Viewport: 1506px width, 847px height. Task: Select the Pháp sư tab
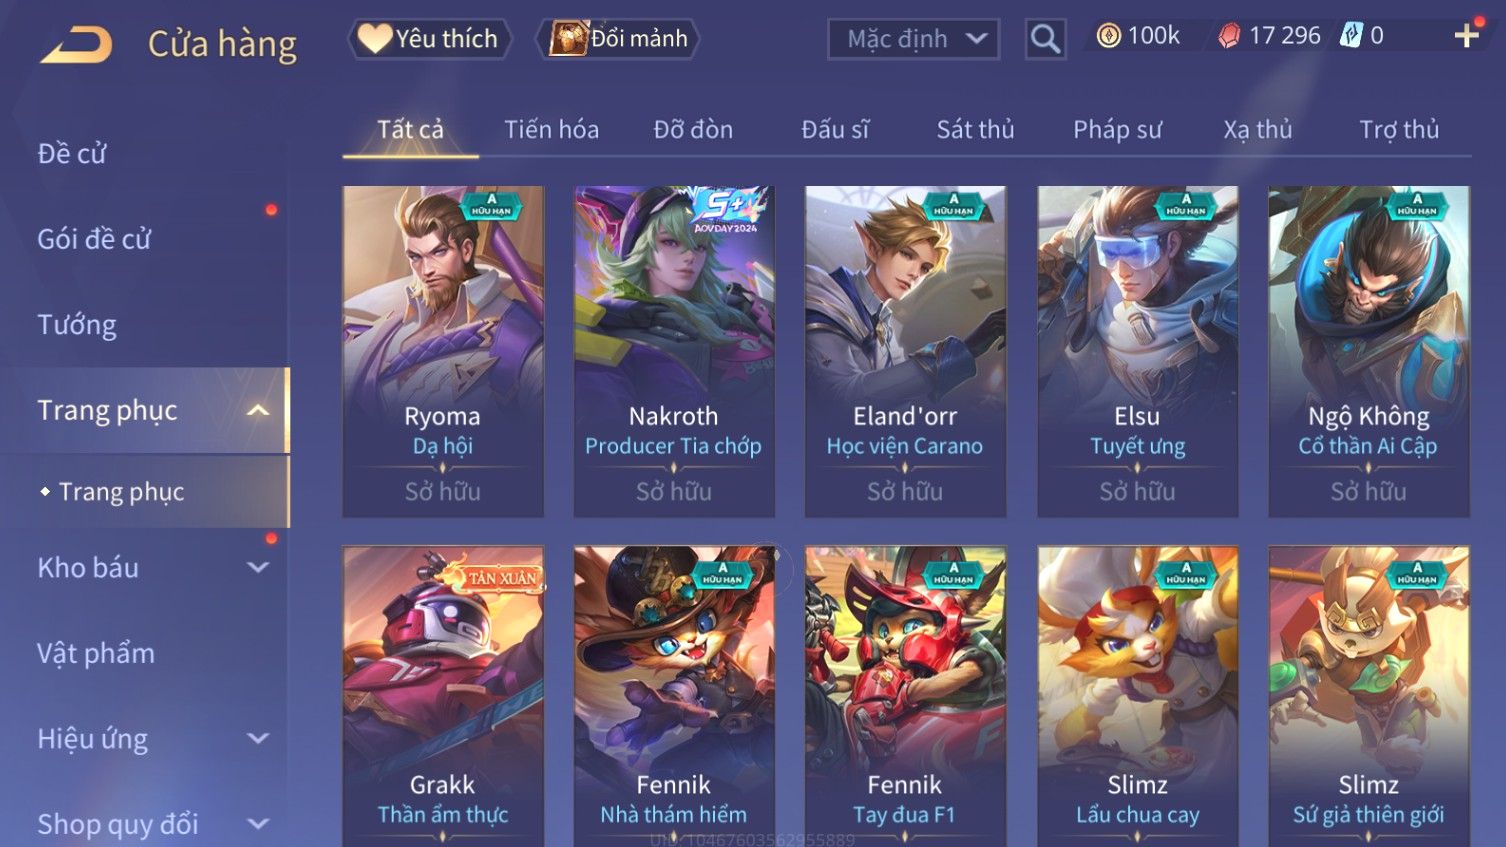(1117, 130)
